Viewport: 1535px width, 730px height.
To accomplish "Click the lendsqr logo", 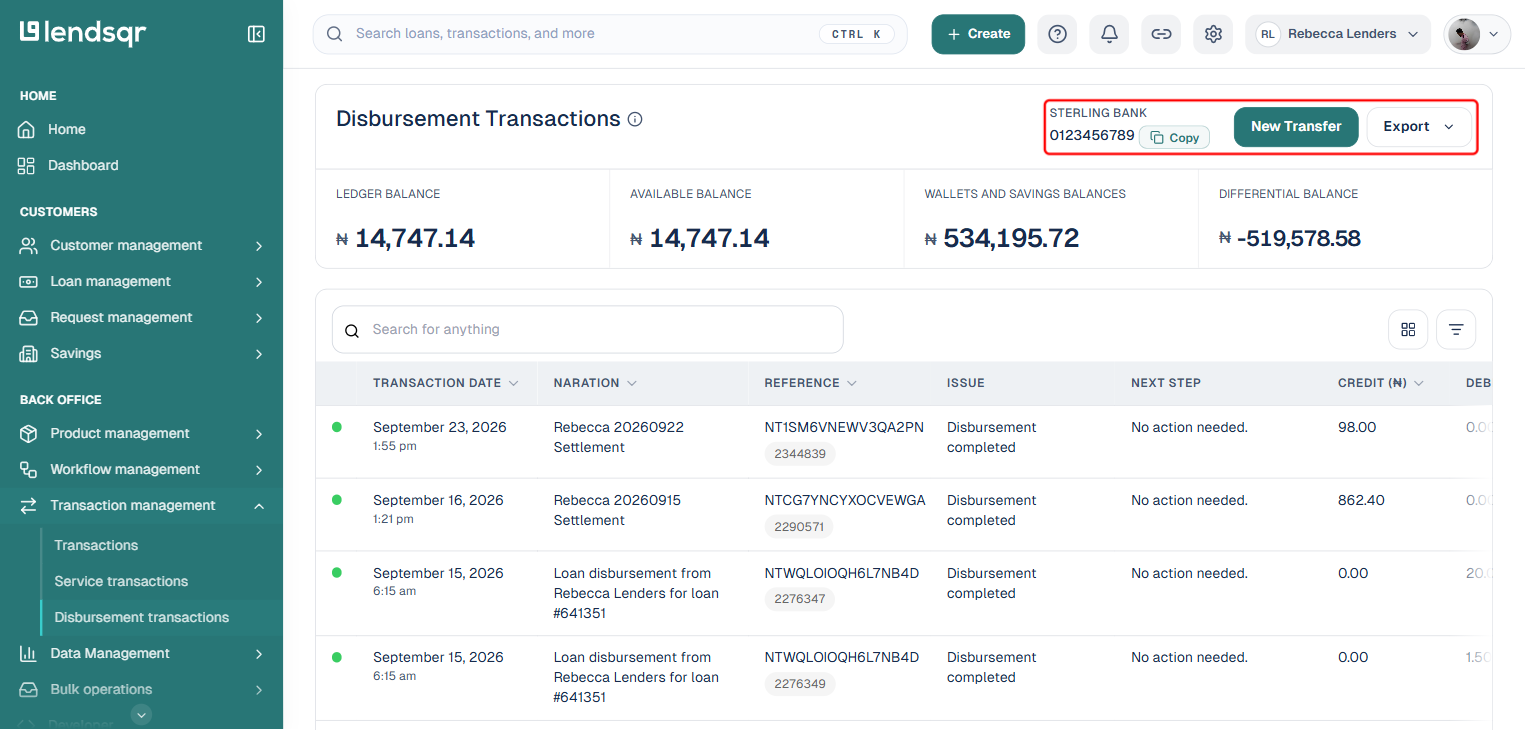I will pyautogui.click(x=83, y=33).
